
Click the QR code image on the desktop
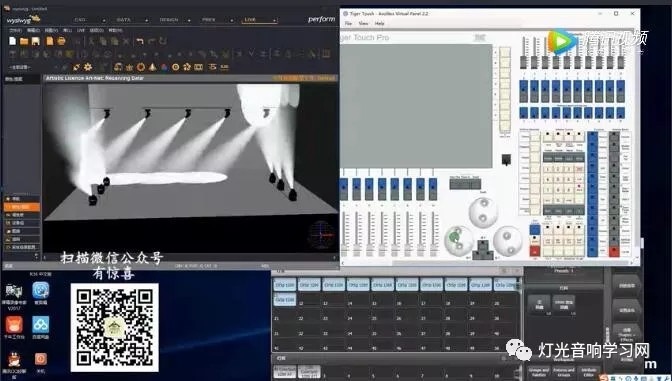(x=114, y=327)
